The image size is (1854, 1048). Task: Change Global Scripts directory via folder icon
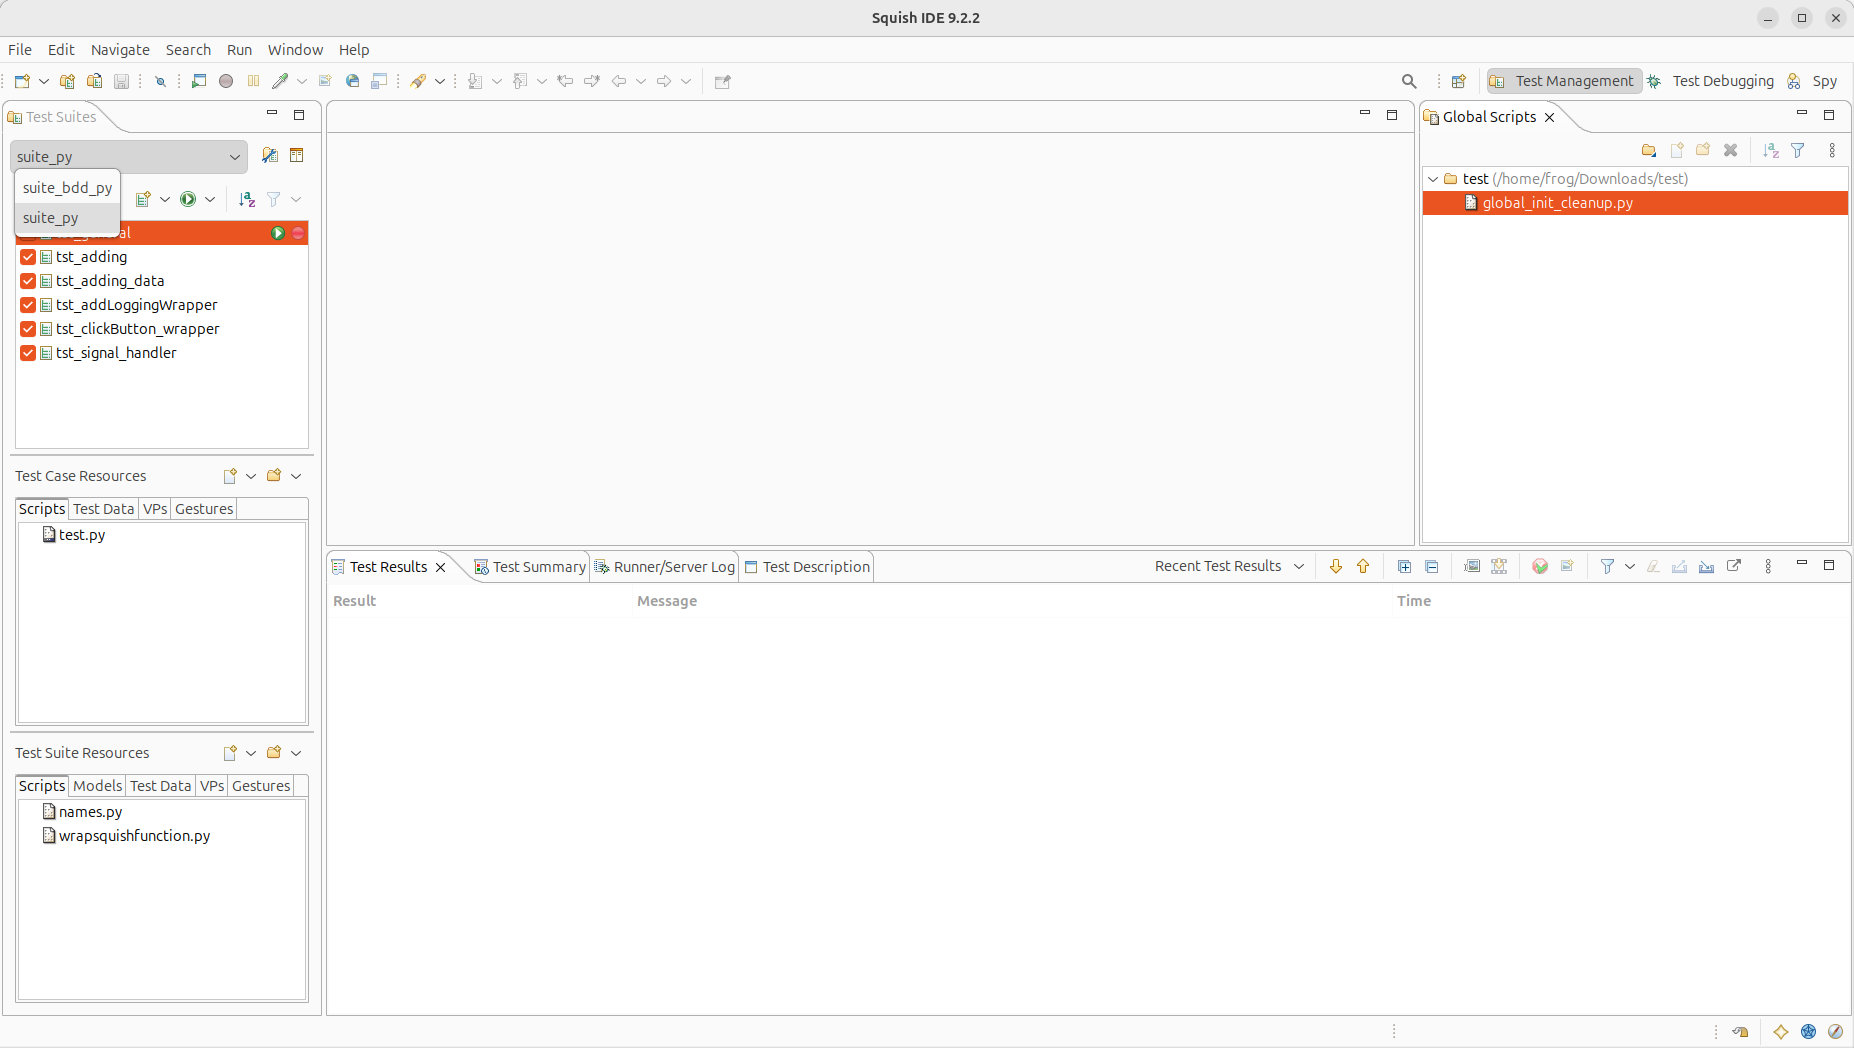coord(1649,150)
